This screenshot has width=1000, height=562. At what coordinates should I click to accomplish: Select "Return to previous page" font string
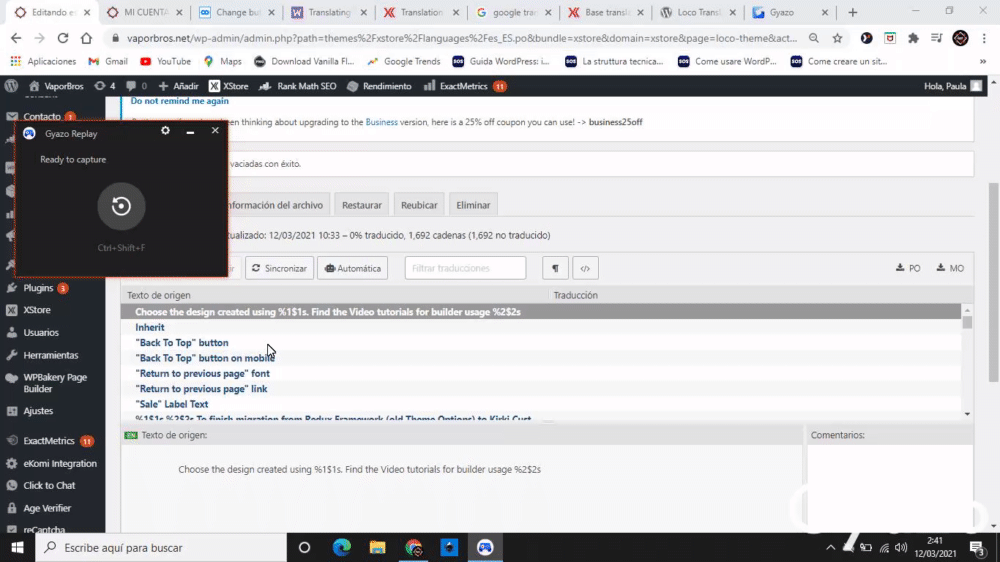541,373
